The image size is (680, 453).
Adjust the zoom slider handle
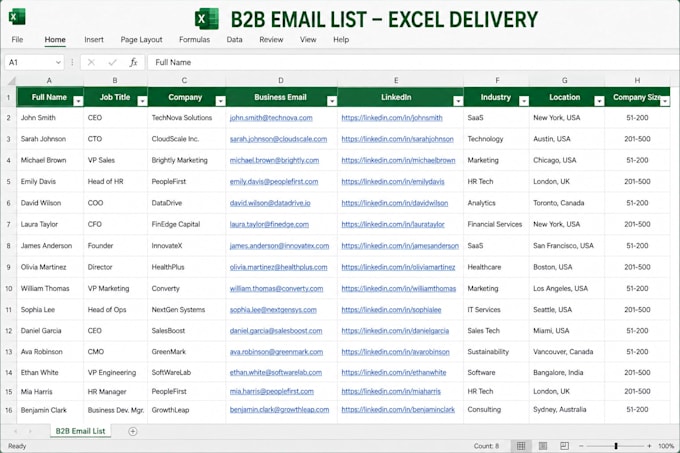coord(616,446)
